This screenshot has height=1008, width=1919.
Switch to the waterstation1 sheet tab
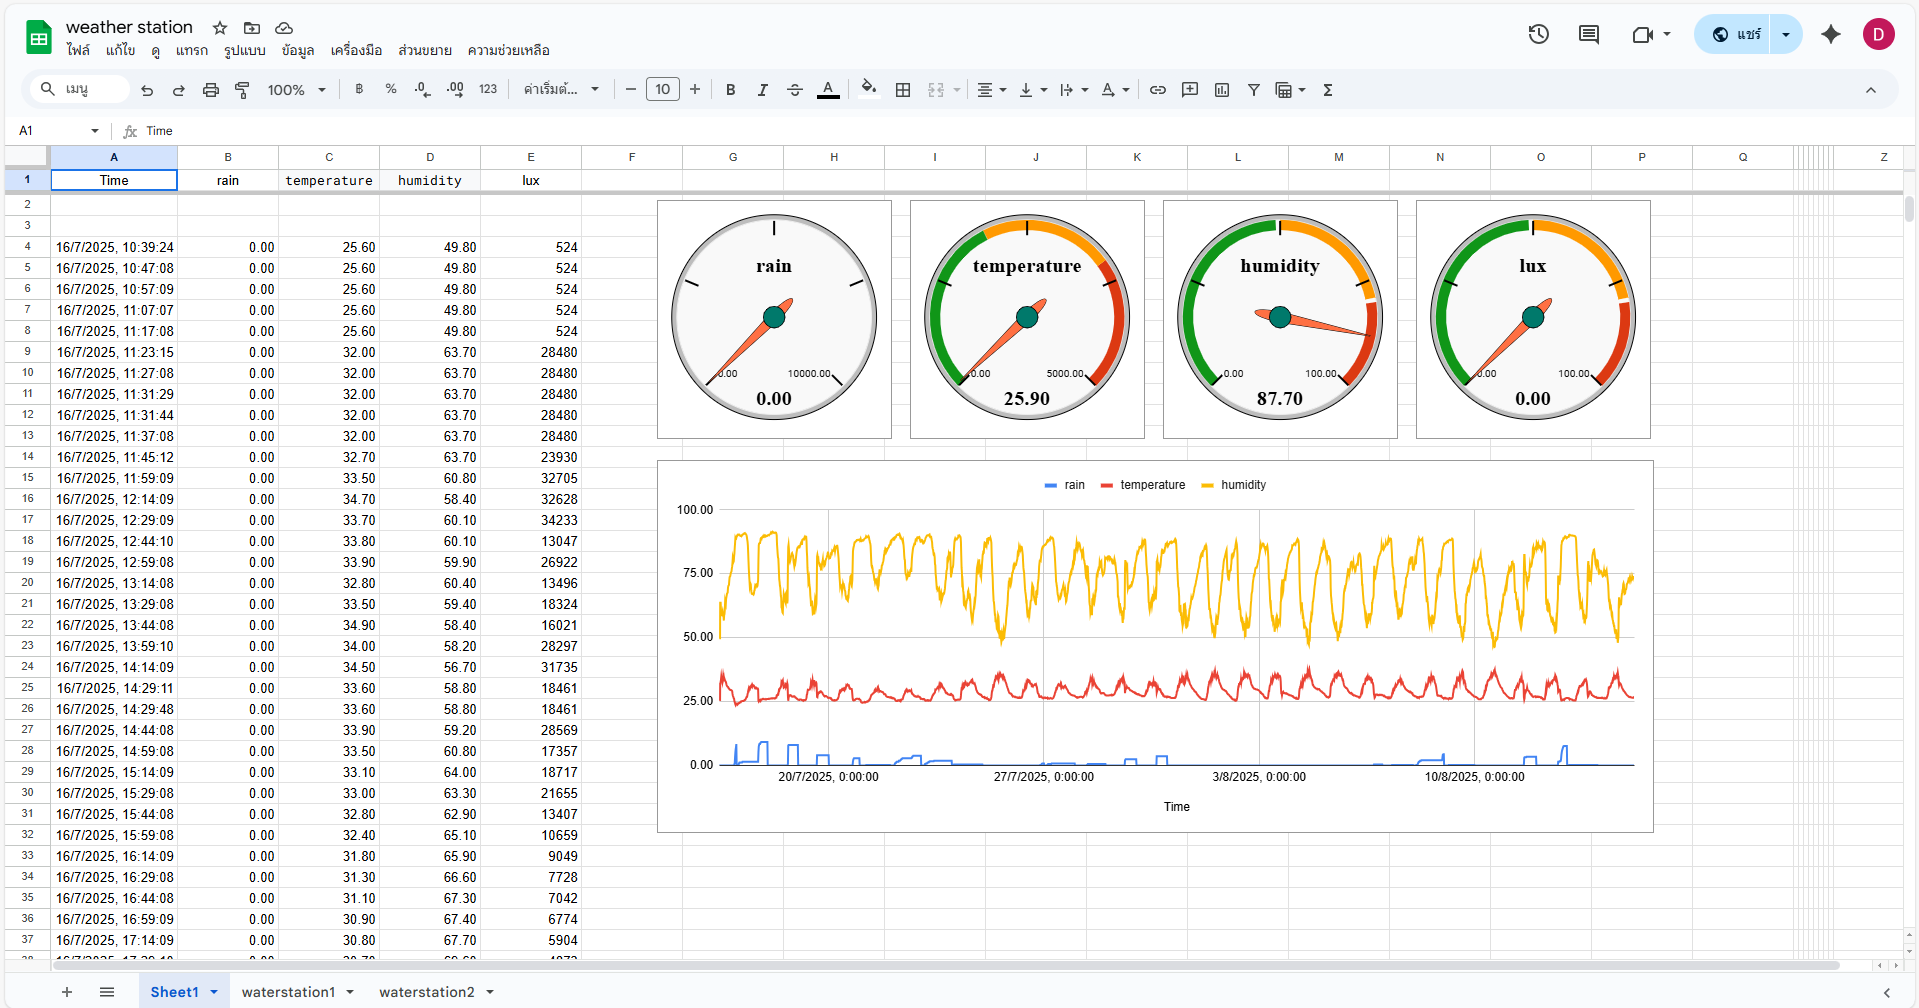point(288,992)
